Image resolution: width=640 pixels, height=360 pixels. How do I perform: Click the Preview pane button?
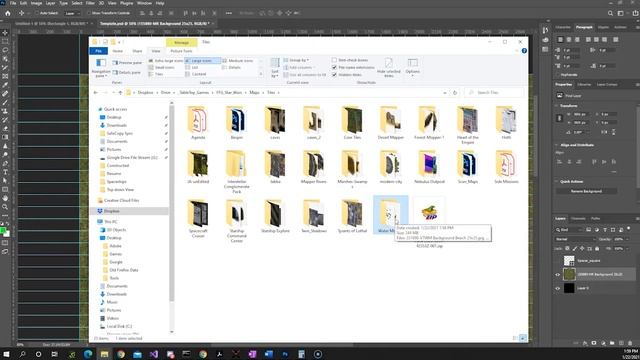click(x=127, y=63)
